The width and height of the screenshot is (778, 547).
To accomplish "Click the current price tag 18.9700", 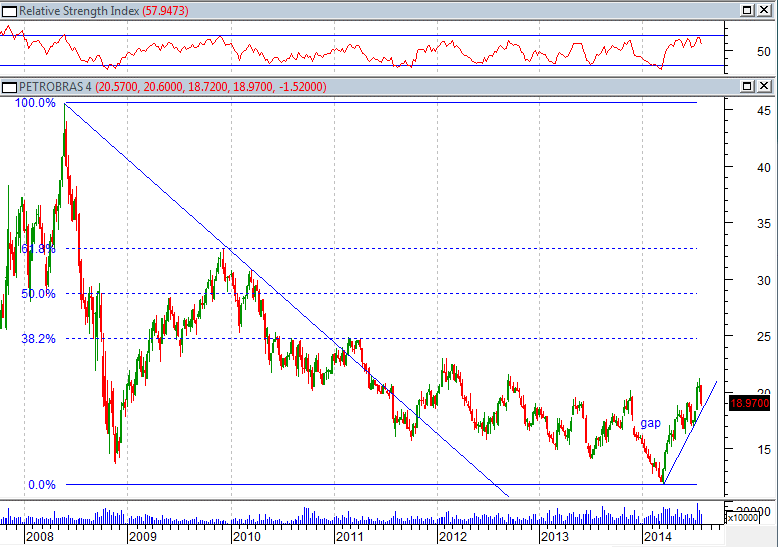I will click(750, 403).
